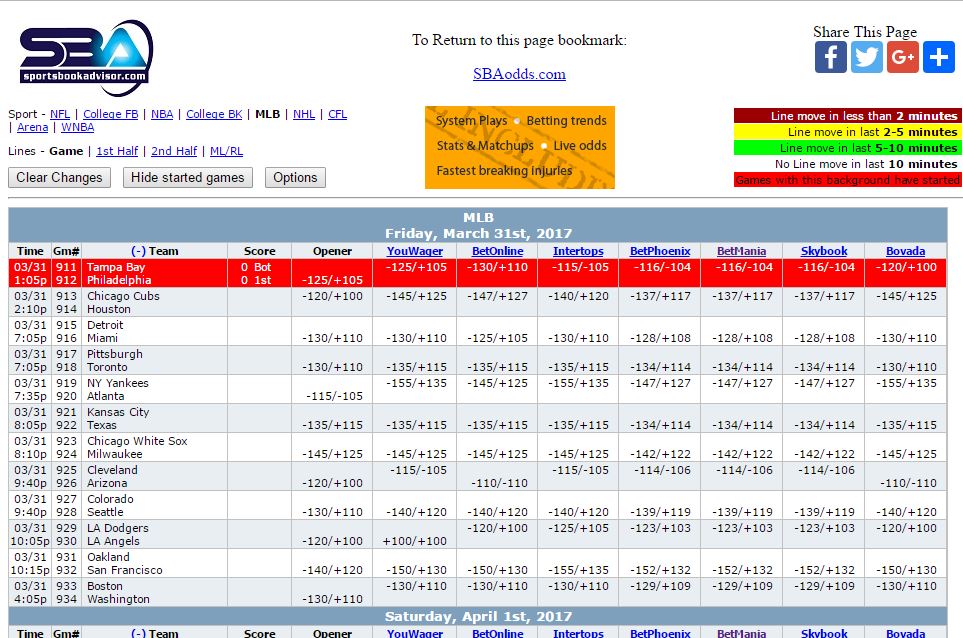Click the Chicago Cubs team name
Screen dimensions: 963x638
[x=123, y=296]
